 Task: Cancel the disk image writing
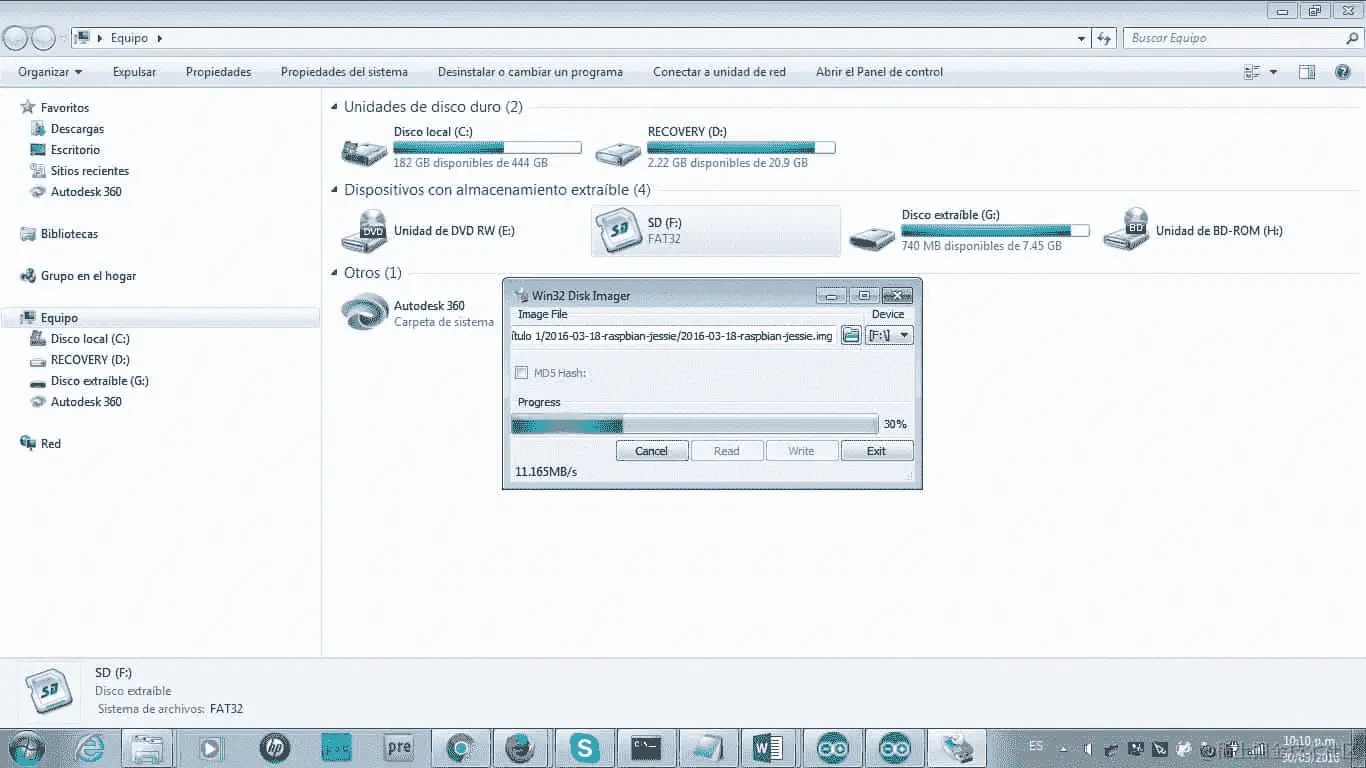tap(651, 451)
